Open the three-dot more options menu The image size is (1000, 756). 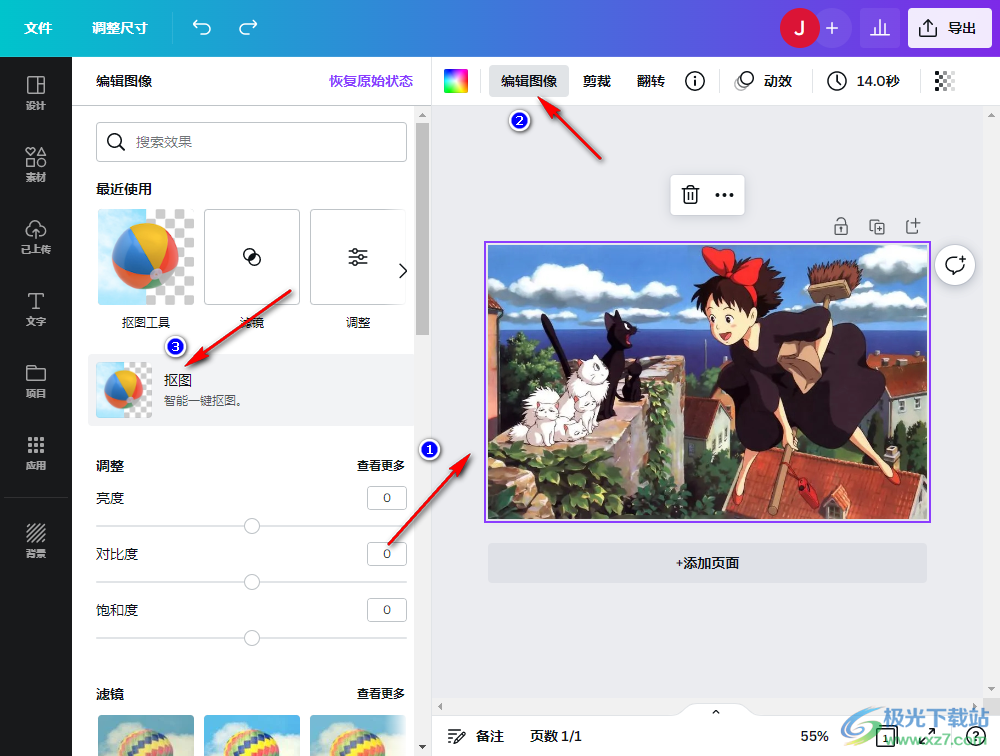pos(724,195)
